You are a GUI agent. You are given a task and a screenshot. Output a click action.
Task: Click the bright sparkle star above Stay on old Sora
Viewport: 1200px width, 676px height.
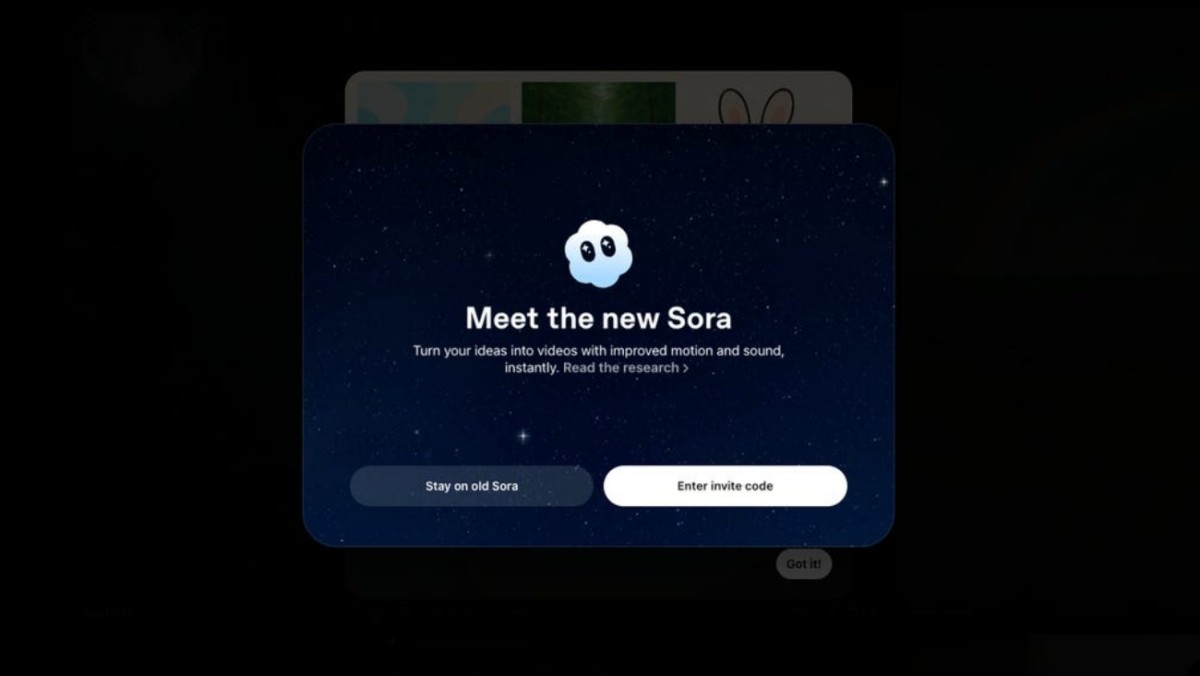(x=522, y=436)
